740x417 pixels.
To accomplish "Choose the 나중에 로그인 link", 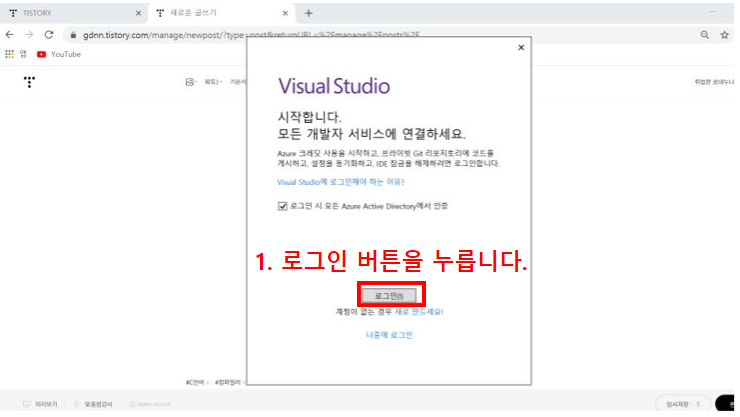I will [389, 335].
